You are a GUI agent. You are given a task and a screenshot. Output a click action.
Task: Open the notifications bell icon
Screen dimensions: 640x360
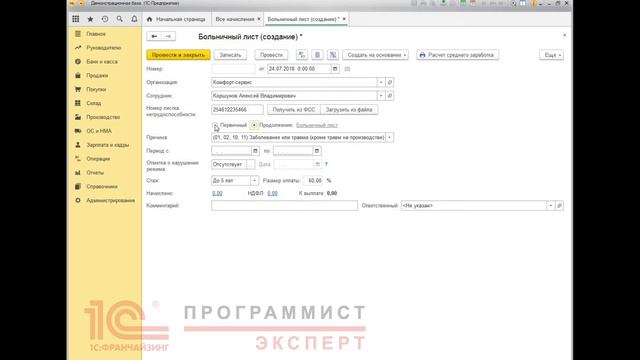[x=134, y=19]
